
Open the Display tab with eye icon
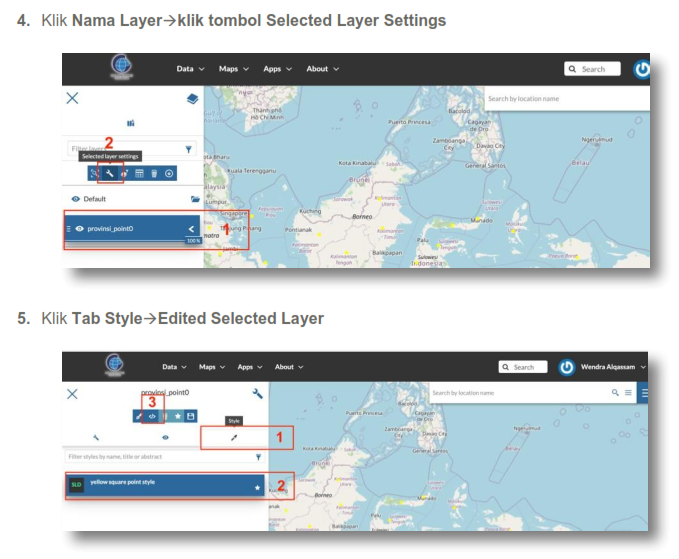(x=165, y=437)
